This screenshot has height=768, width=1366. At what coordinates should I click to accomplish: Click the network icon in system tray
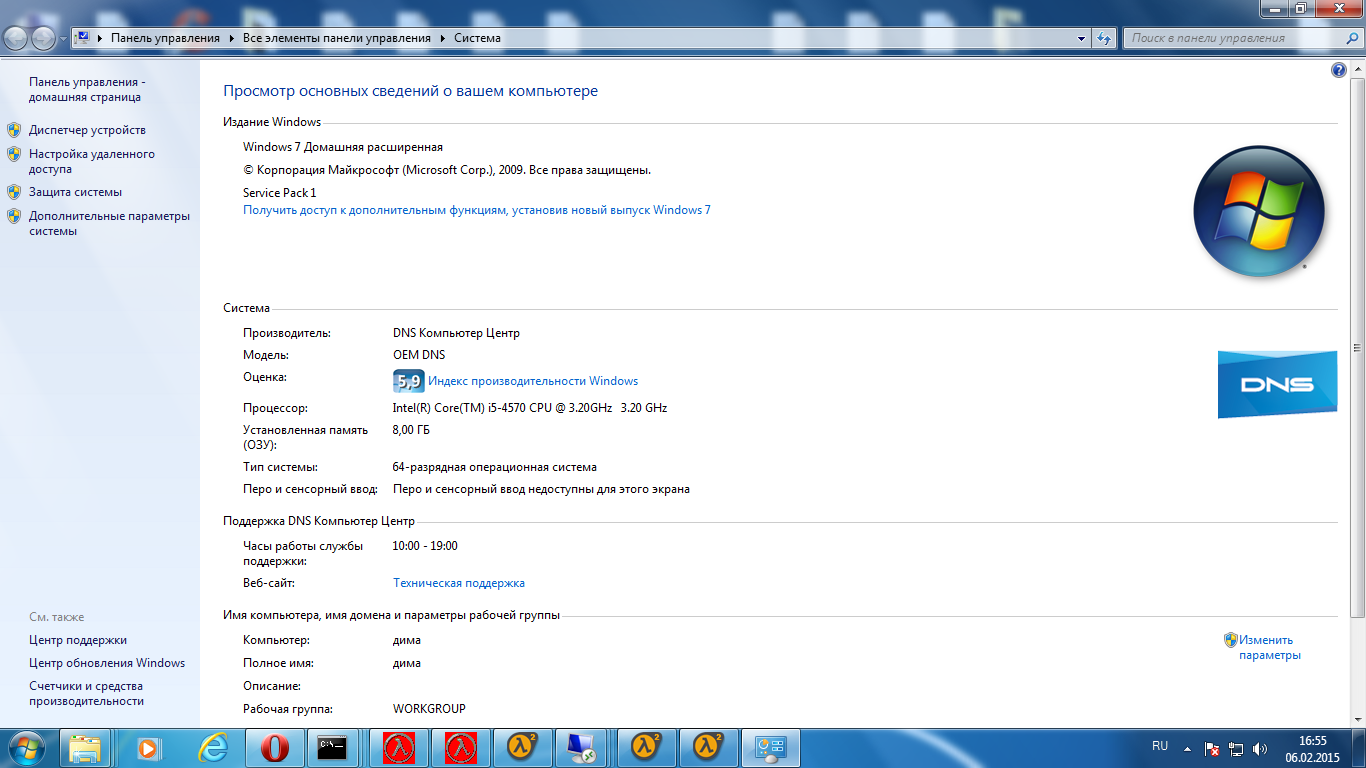tap(1236, 748)
